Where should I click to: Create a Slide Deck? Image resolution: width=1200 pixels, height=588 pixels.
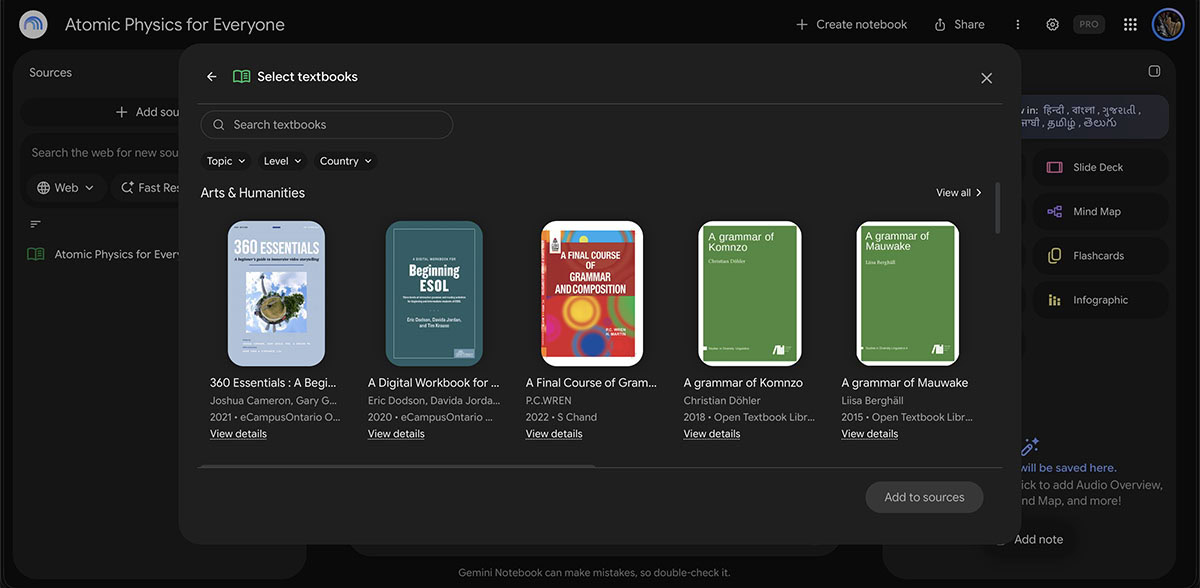tap(1100, 168)
